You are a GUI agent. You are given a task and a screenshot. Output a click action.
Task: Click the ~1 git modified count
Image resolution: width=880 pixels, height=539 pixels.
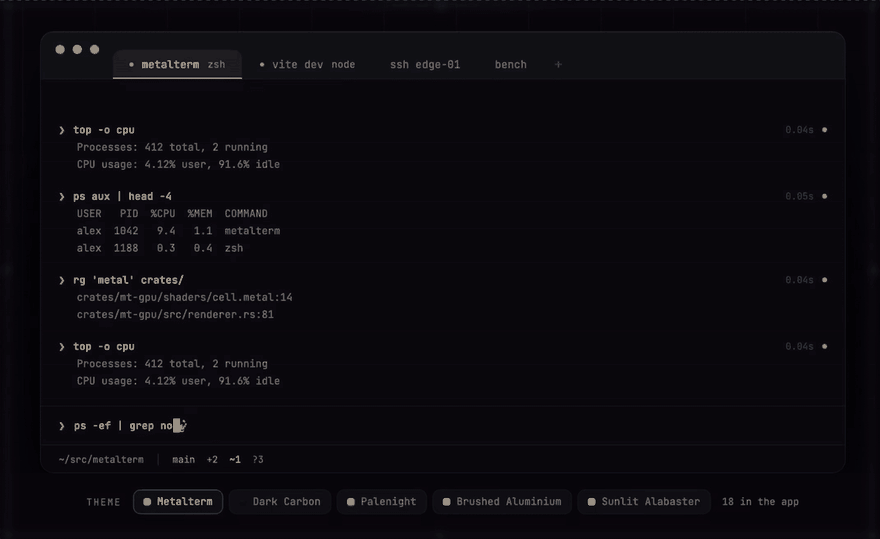(235, 460)
